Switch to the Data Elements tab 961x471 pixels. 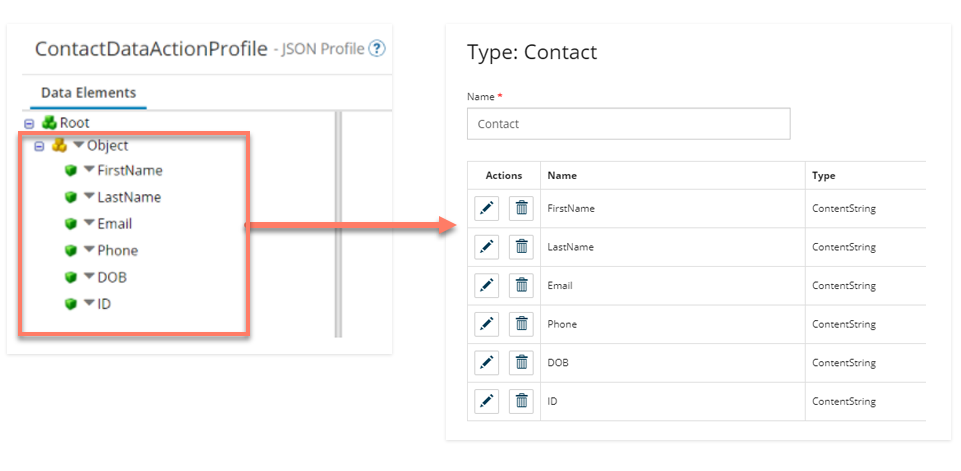pyautogui.click(x=88, y=93)
